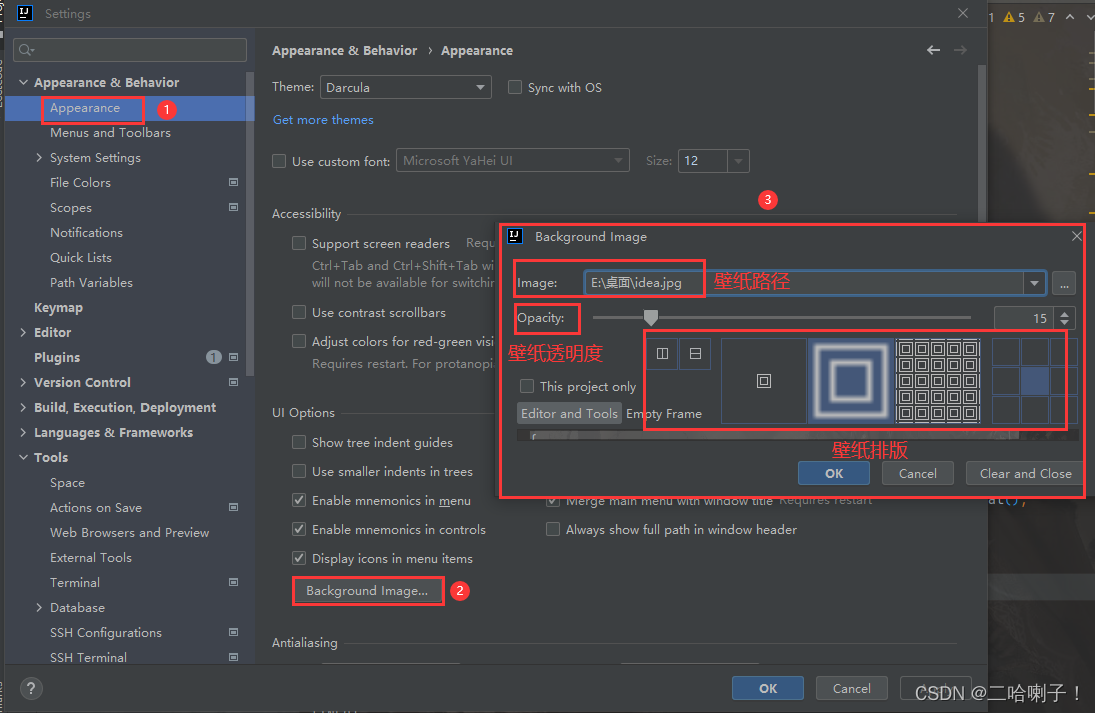Click the warning count indicator in editor
This screenshot has height=713, width=1095.
pos(1015,17)
